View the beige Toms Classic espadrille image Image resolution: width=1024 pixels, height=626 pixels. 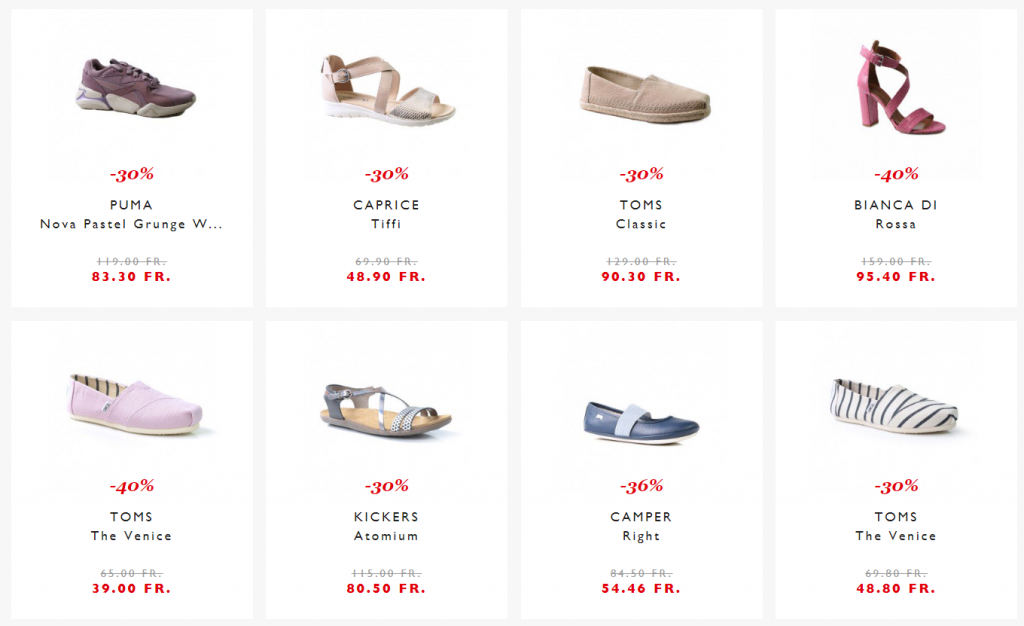pyautogui.click(x=644, y=94)
